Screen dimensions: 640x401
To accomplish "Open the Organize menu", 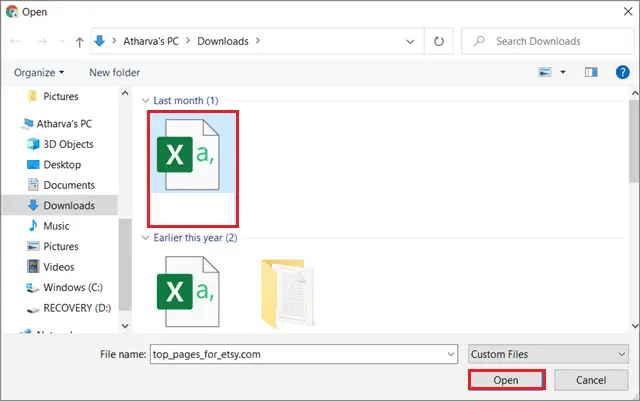I will (x=39, y=73).
